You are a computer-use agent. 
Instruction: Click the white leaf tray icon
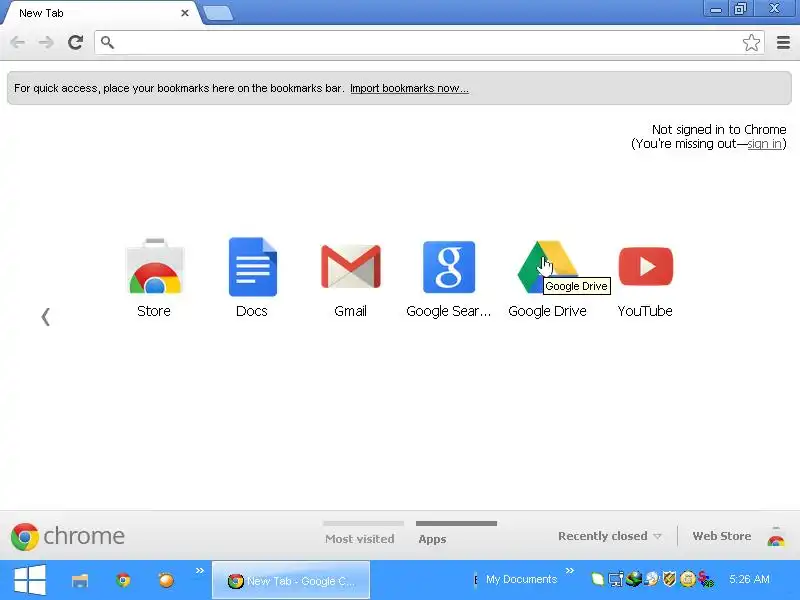(x=597, y=579)
